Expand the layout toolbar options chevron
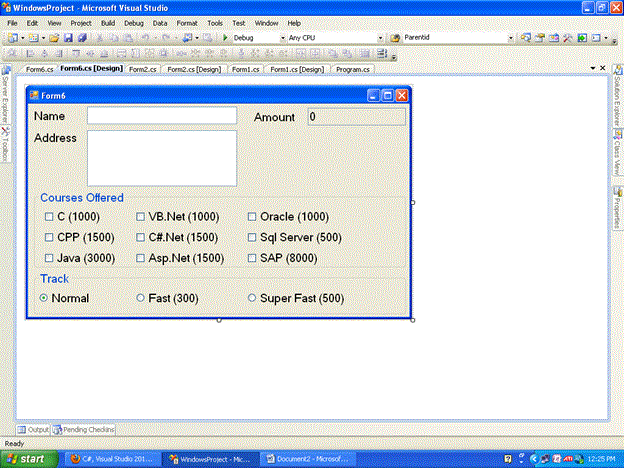The width and height of the screenshot is (624, 468). [x=394, y=57]
